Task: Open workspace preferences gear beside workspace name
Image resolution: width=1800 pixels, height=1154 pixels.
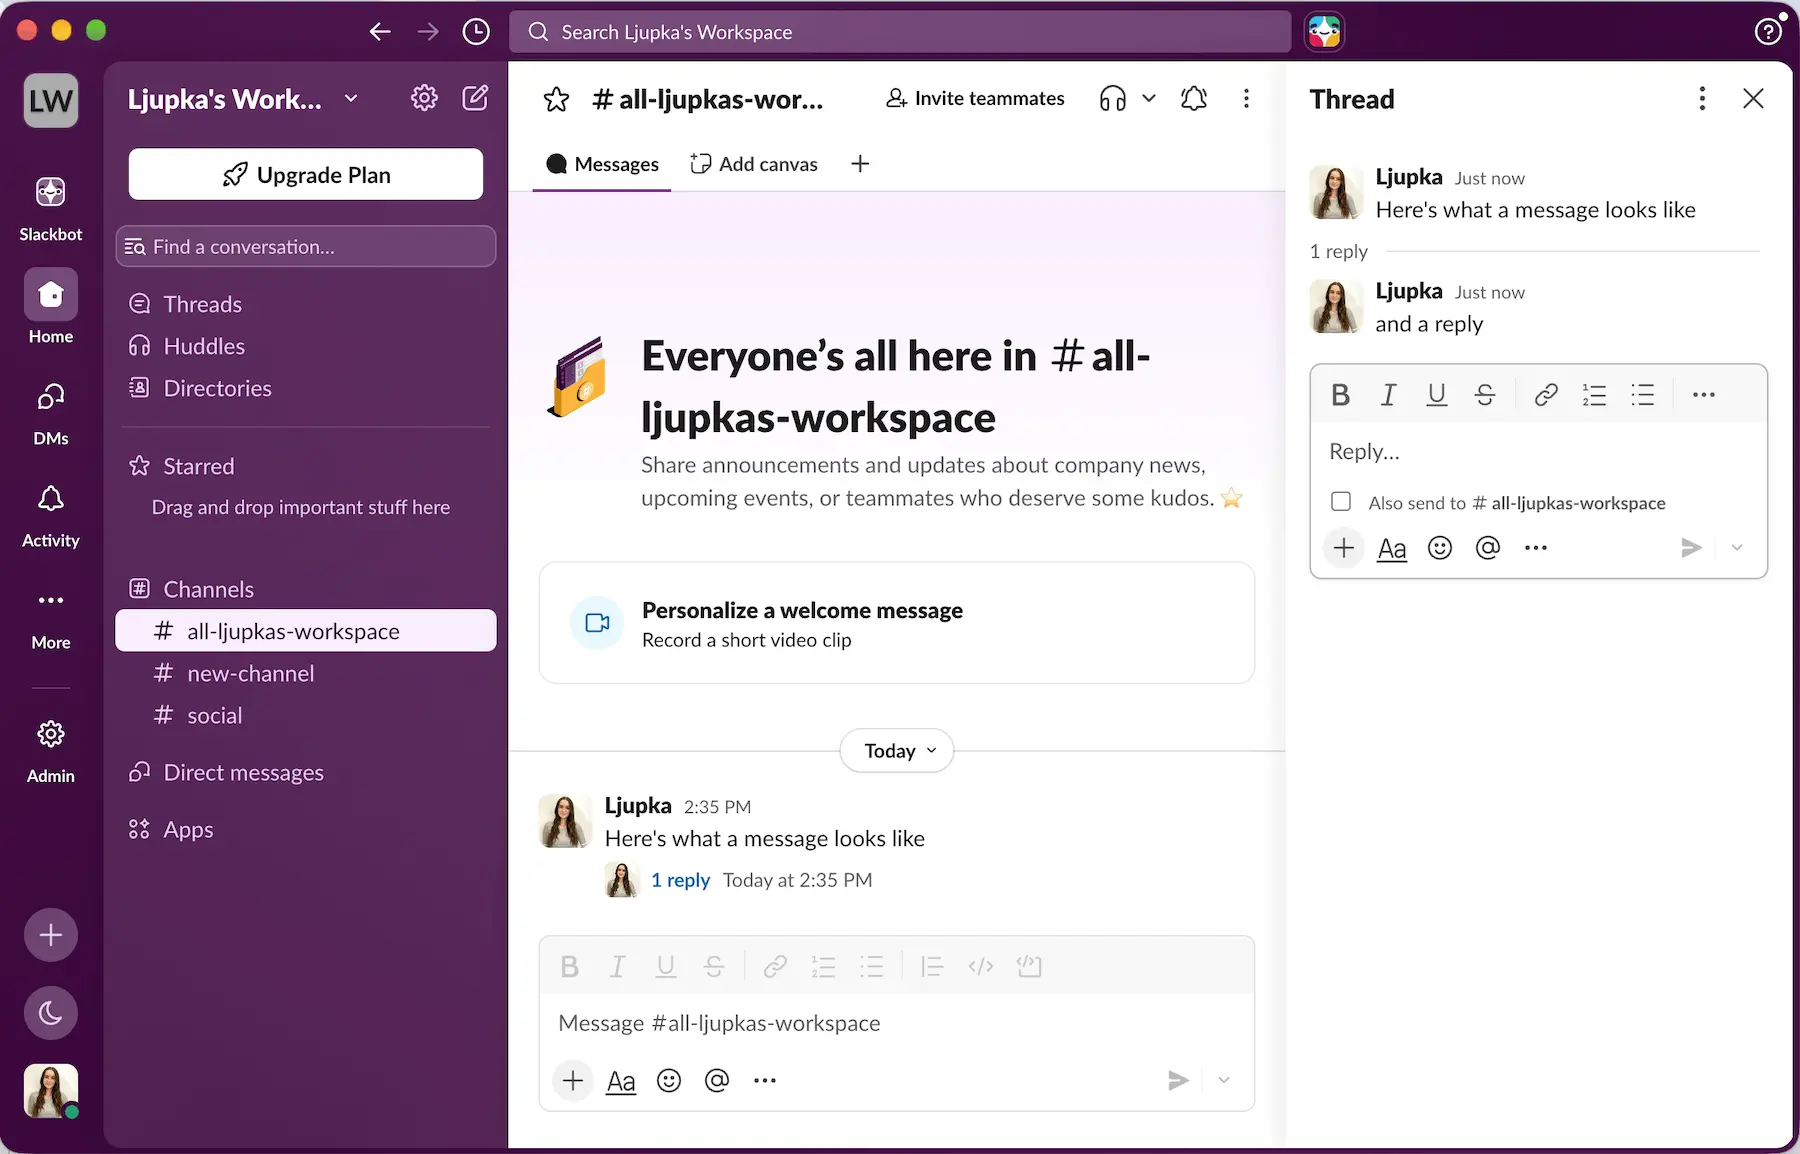Action: point(424,98)
